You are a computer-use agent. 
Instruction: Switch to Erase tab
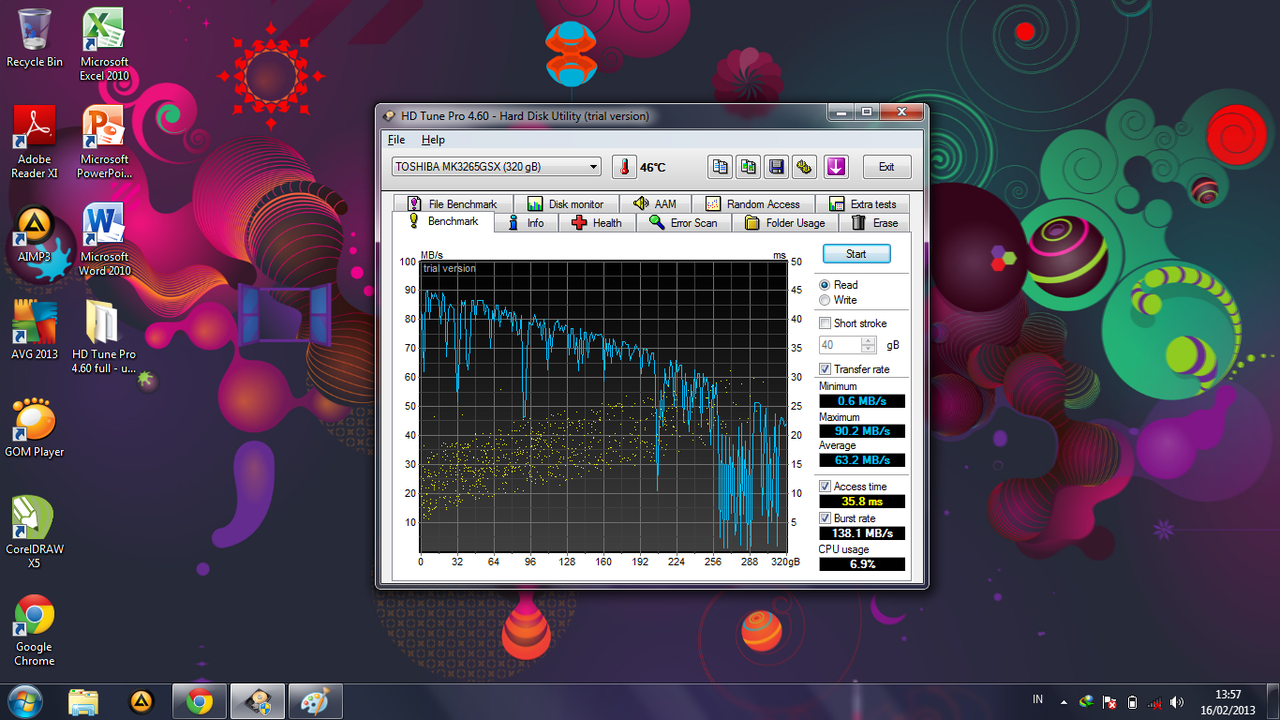(x=875, y=223)
